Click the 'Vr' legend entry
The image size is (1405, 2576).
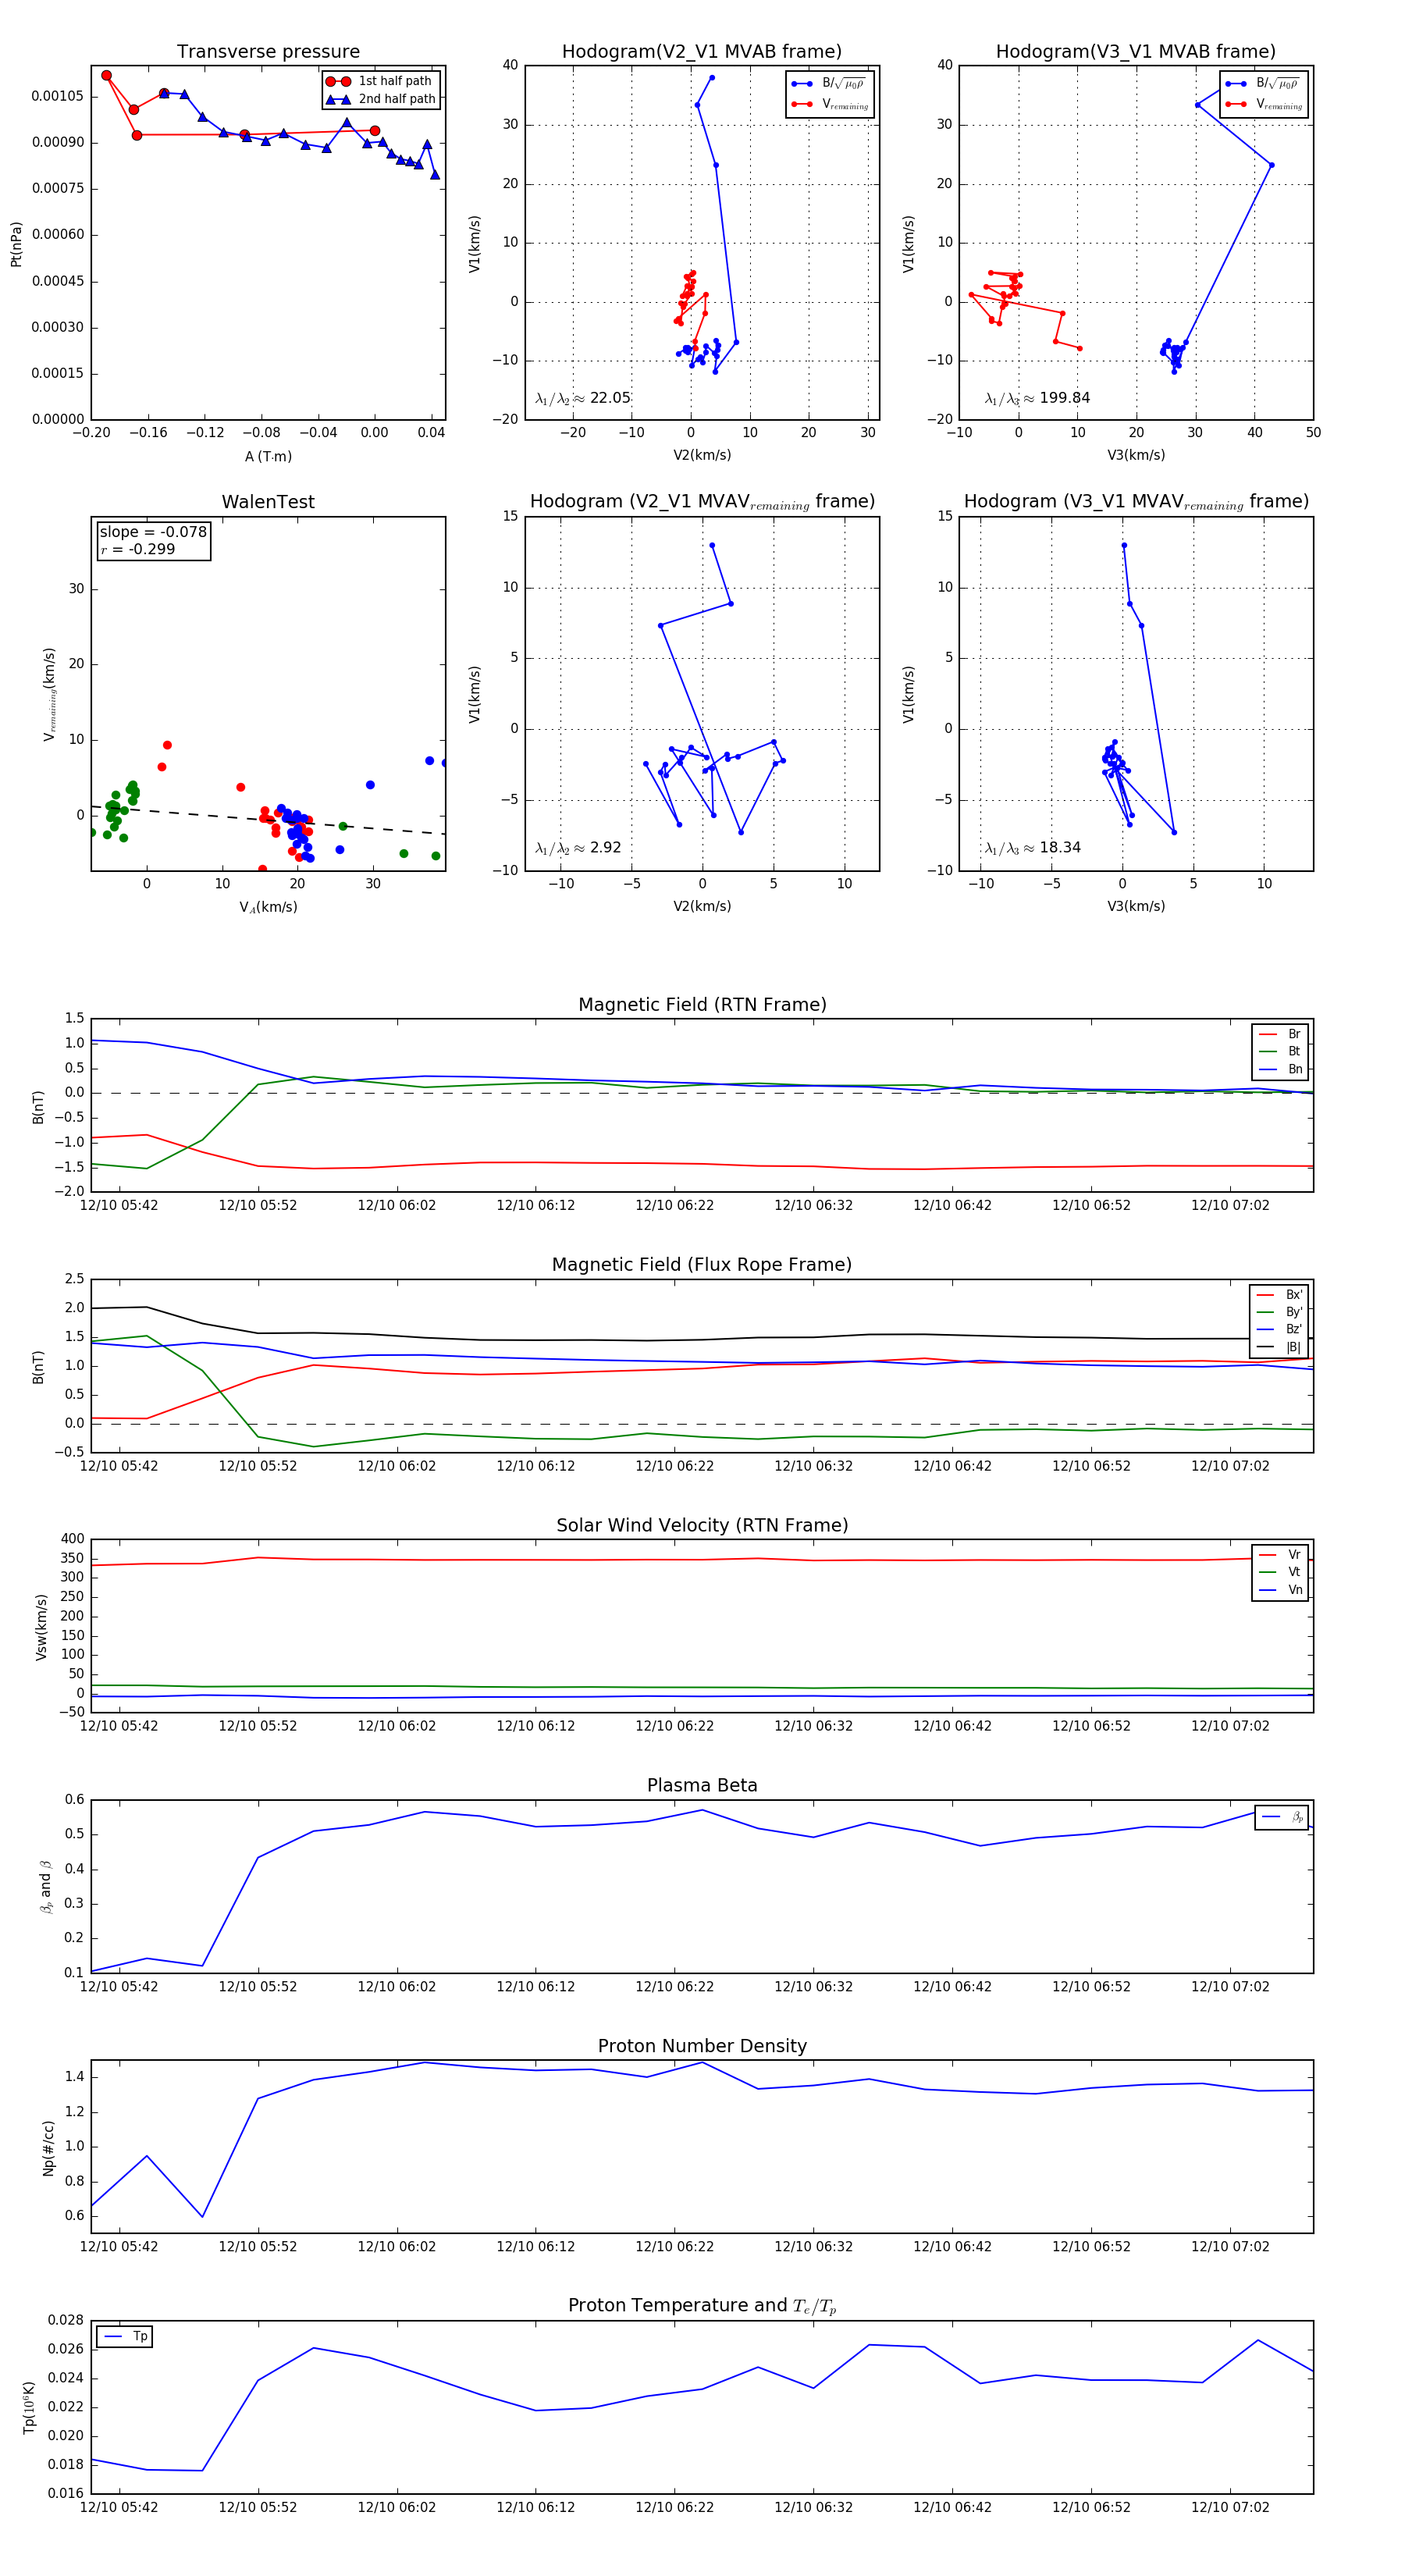tap(1280, 1555)
